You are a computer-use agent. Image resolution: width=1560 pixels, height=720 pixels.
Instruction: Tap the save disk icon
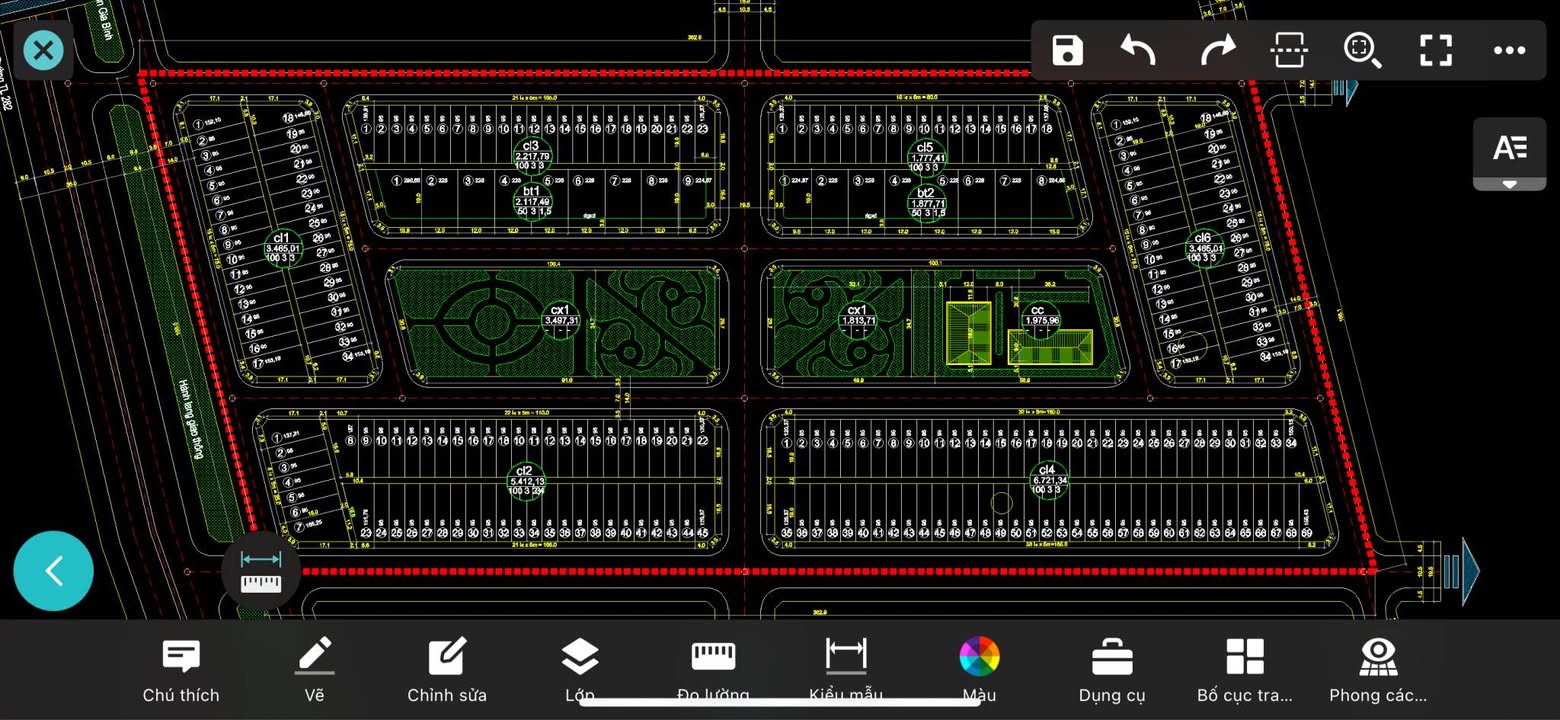point(1067,50)
